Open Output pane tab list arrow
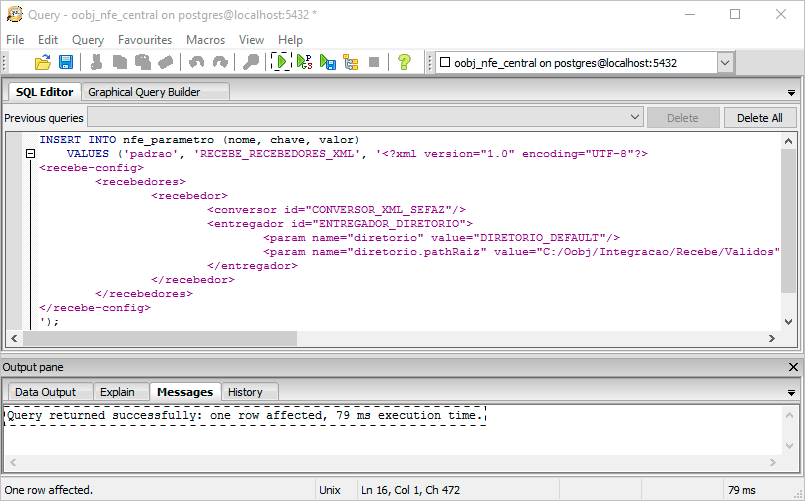This screenshot has width=805, height=501. click(791, 393)
